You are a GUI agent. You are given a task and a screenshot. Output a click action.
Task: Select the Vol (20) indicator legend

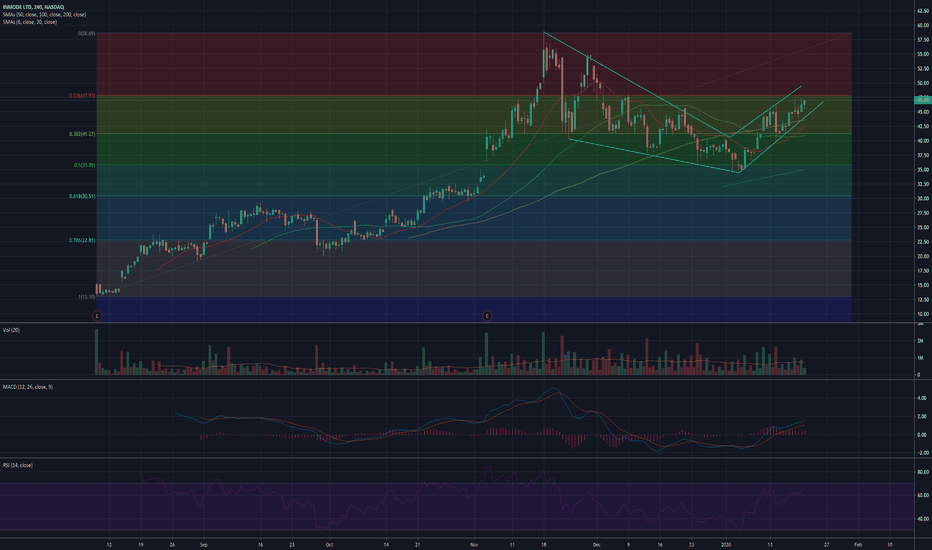pos(11,330)
